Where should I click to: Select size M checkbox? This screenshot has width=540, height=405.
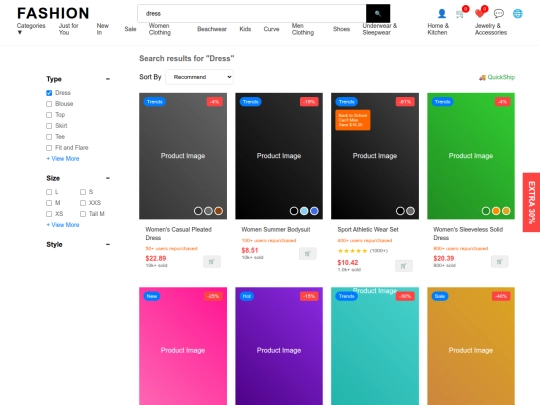[x=49, y=203]
